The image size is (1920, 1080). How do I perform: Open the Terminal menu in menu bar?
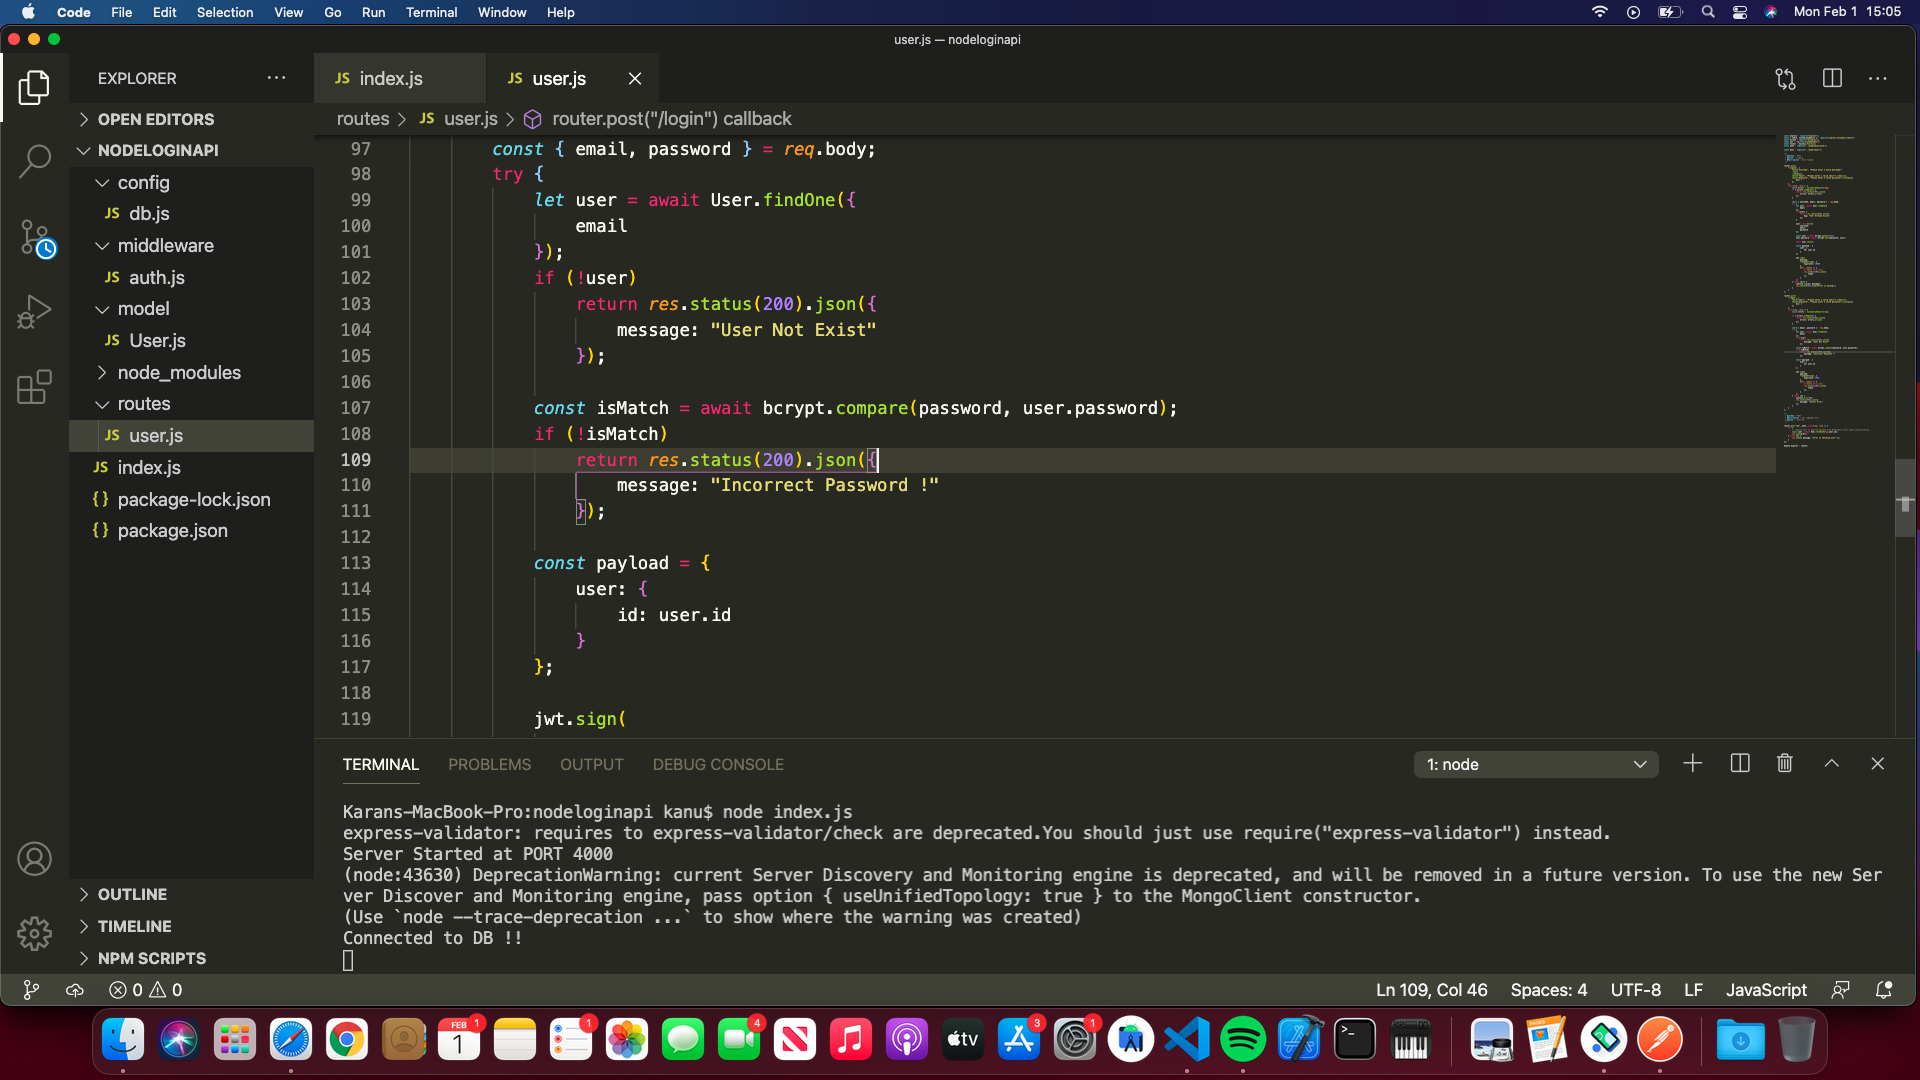(x=431, y=12)
